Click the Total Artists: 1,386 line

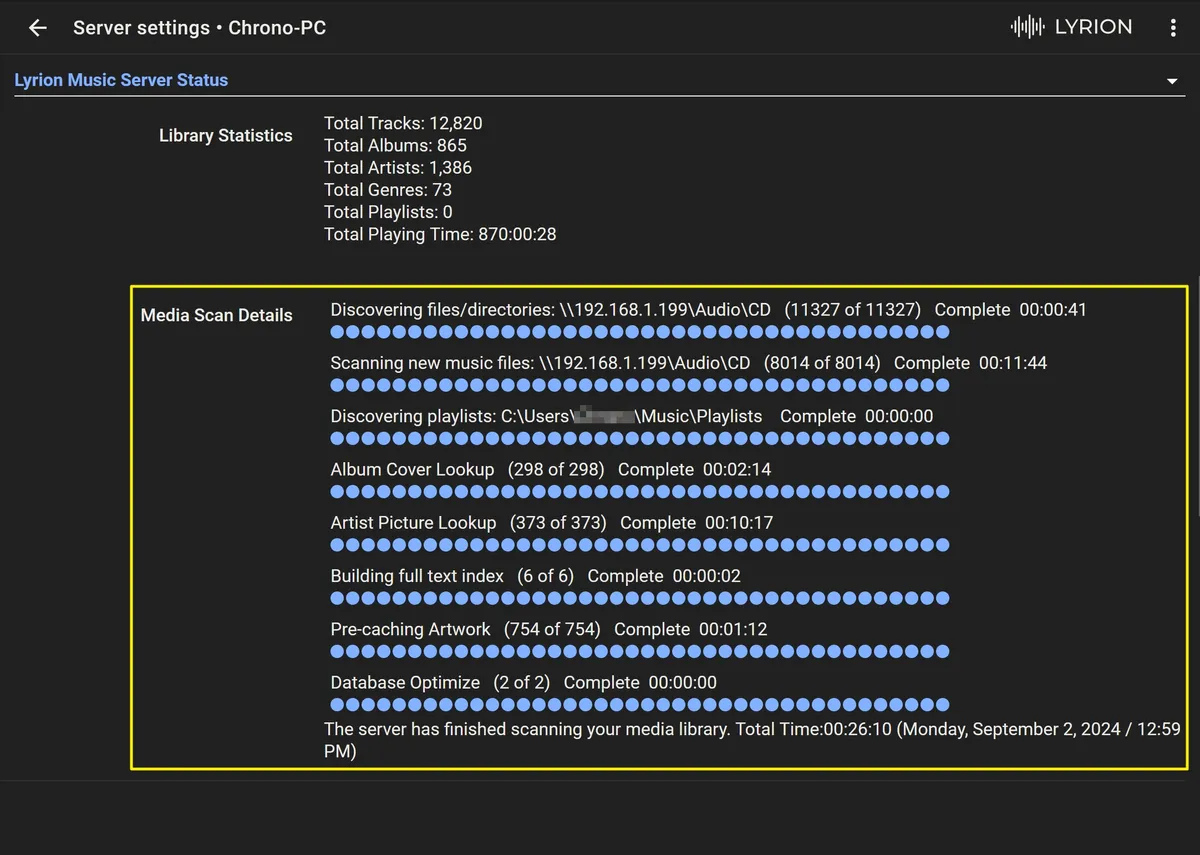tap(398, 168)
